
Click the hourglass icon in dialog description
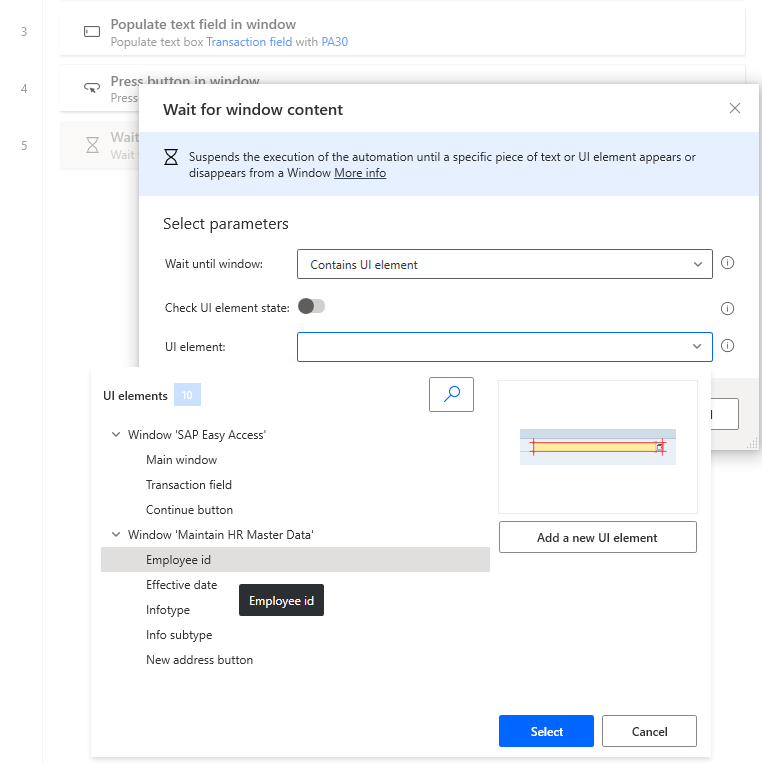[171, 157]
